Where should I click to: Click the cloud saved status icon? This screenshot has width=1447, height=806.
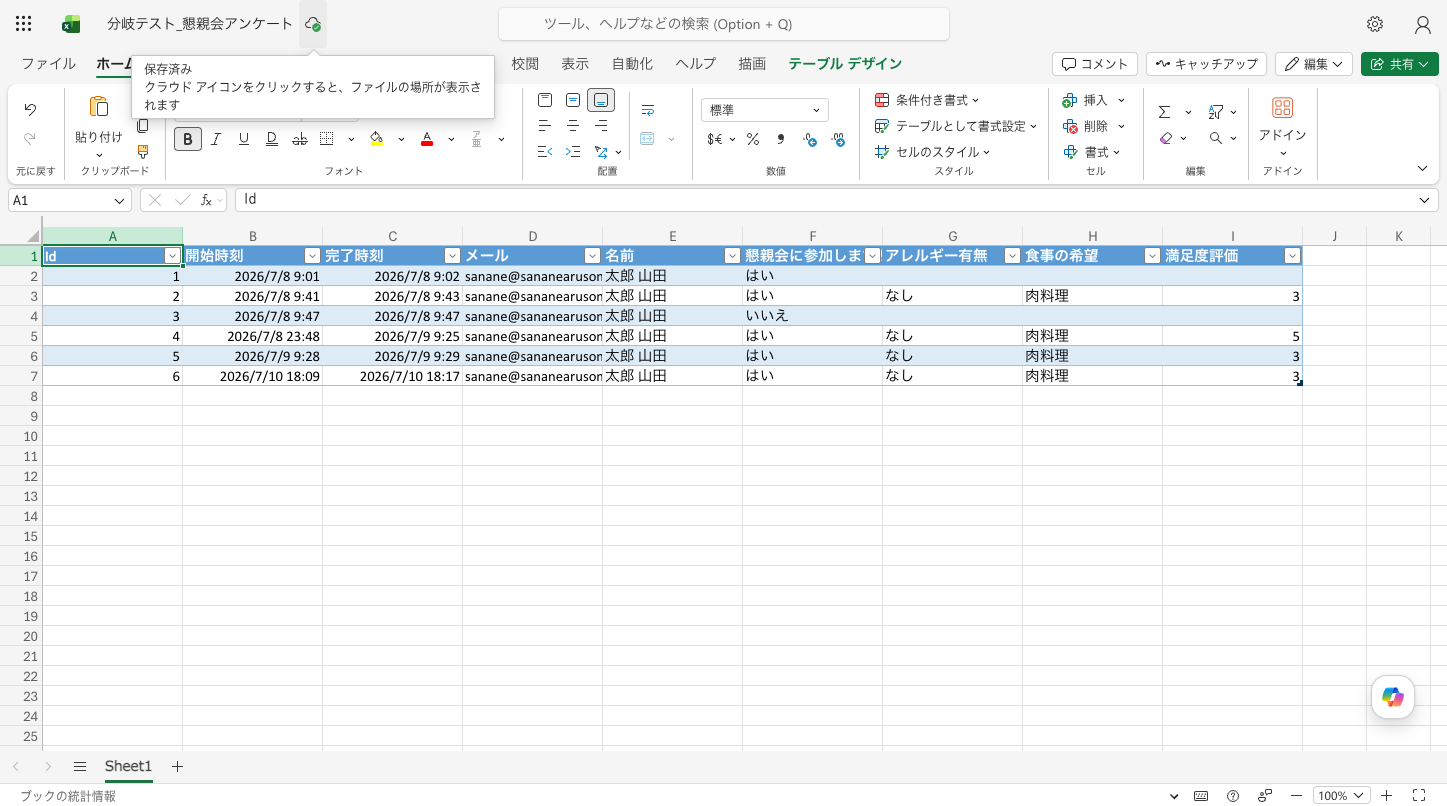[313, 24]
